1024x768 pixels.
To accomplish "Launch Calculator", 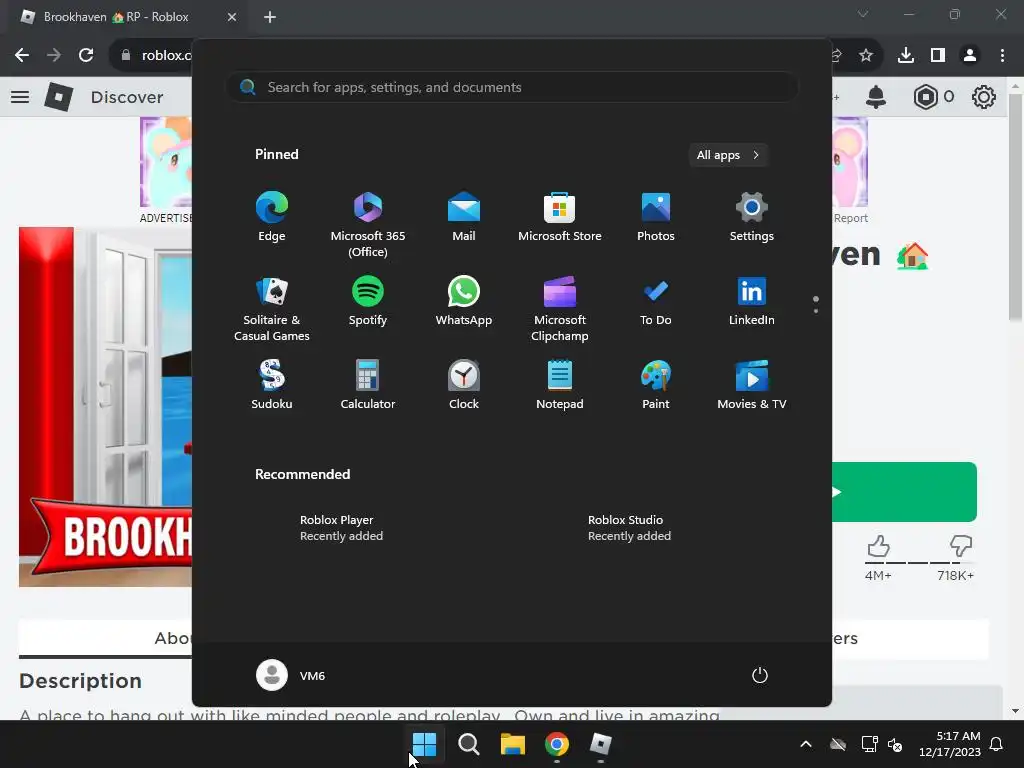I will pos(368,385).
